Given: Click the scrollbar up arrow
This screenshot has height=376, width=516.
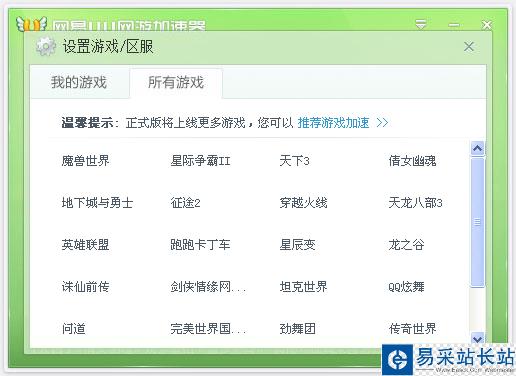Looking at the screenshot, I should 478,148.
